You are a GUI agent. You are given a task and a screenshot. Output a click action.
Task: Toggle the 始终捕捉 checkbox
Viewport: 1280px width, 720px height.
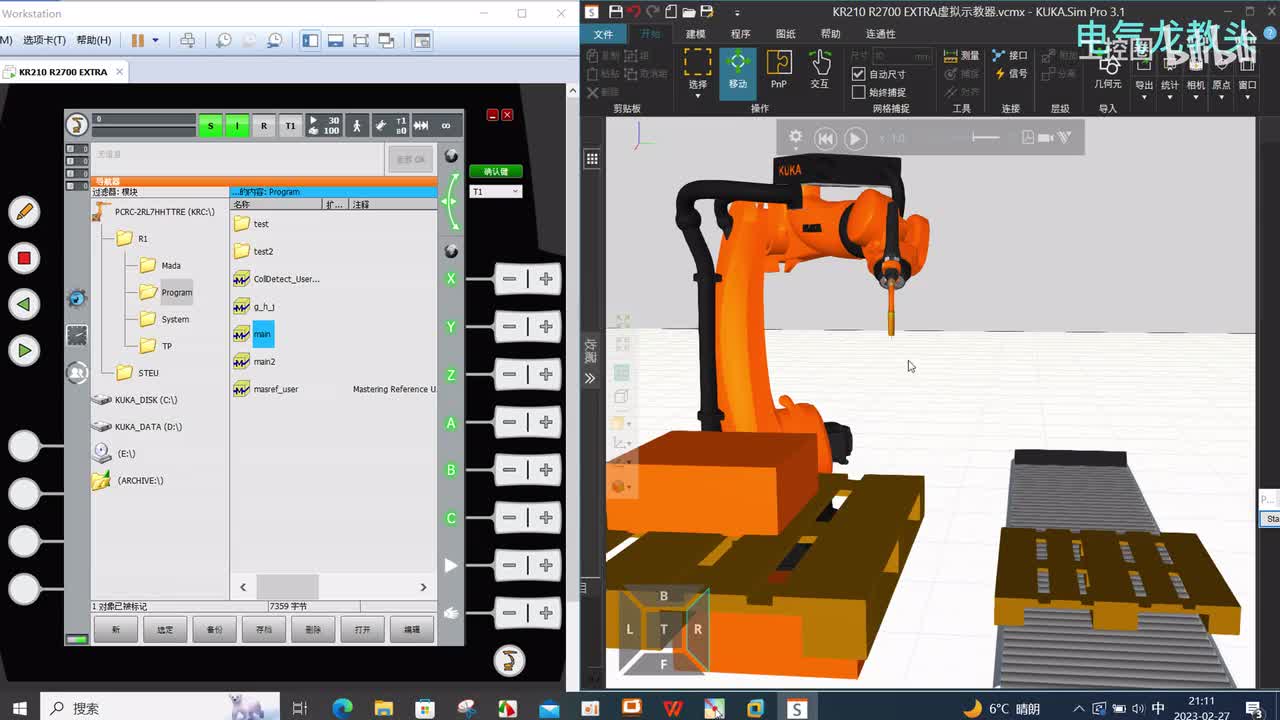click(x=858, y=92)
